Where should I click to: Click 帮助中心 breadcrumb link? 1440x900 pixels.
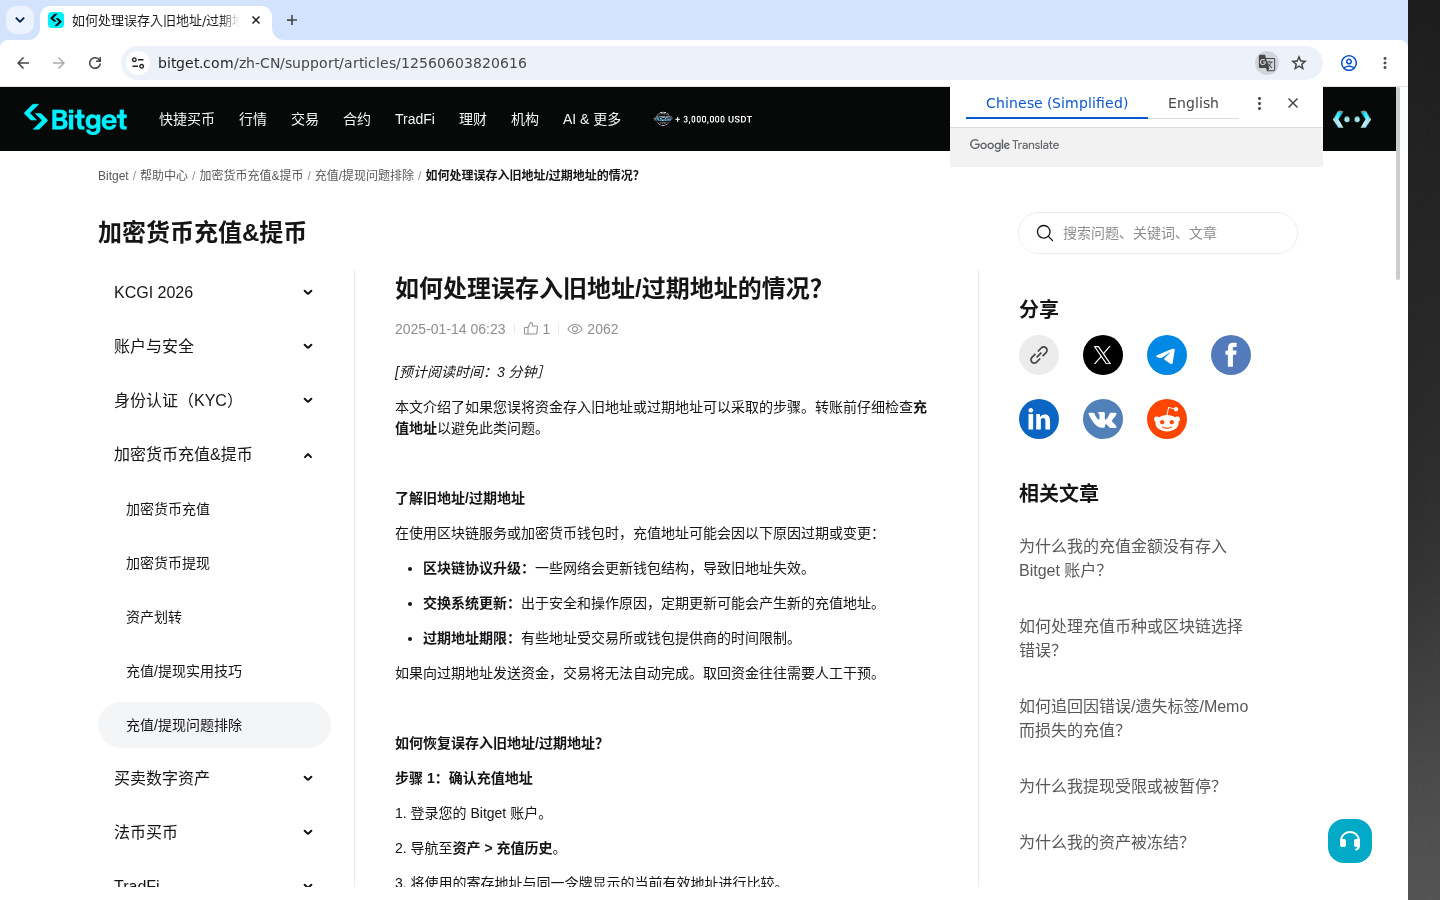point(164,175)
